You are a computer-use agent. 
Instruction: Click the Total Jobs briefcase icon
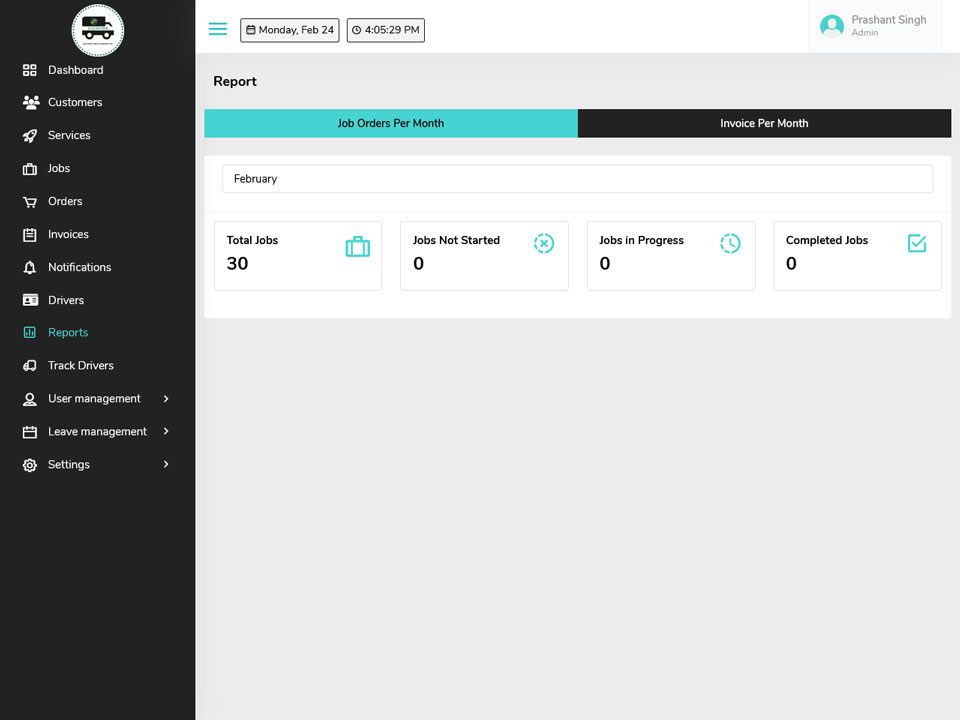[x=358, y=246]
